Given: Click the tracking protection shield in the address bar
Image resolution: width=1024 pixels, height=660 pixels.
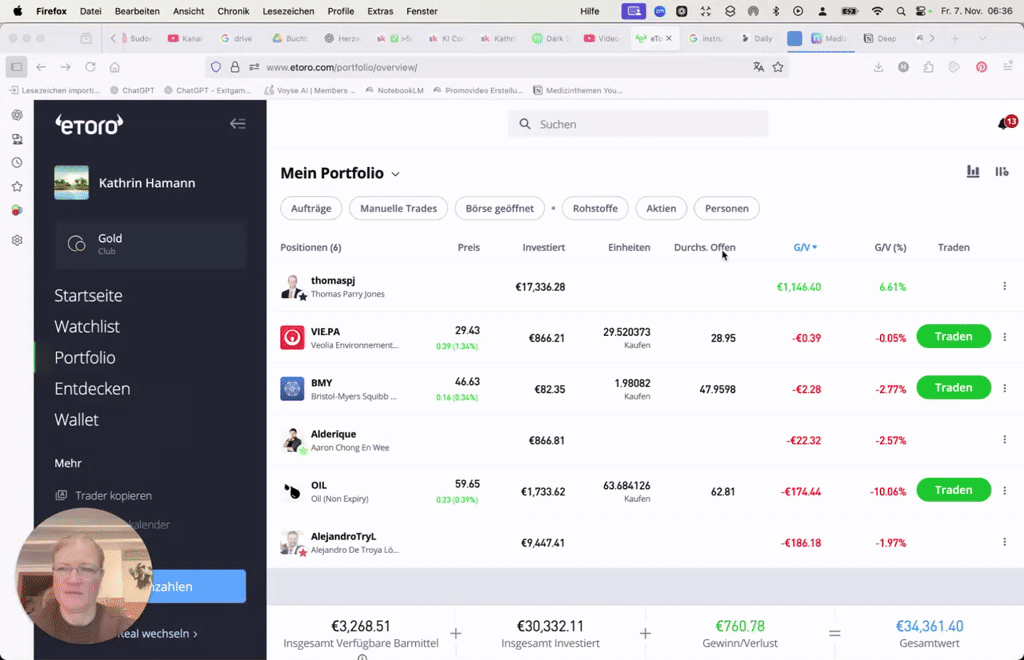Looking at the screenshot, I should click(x=214, y=66).
